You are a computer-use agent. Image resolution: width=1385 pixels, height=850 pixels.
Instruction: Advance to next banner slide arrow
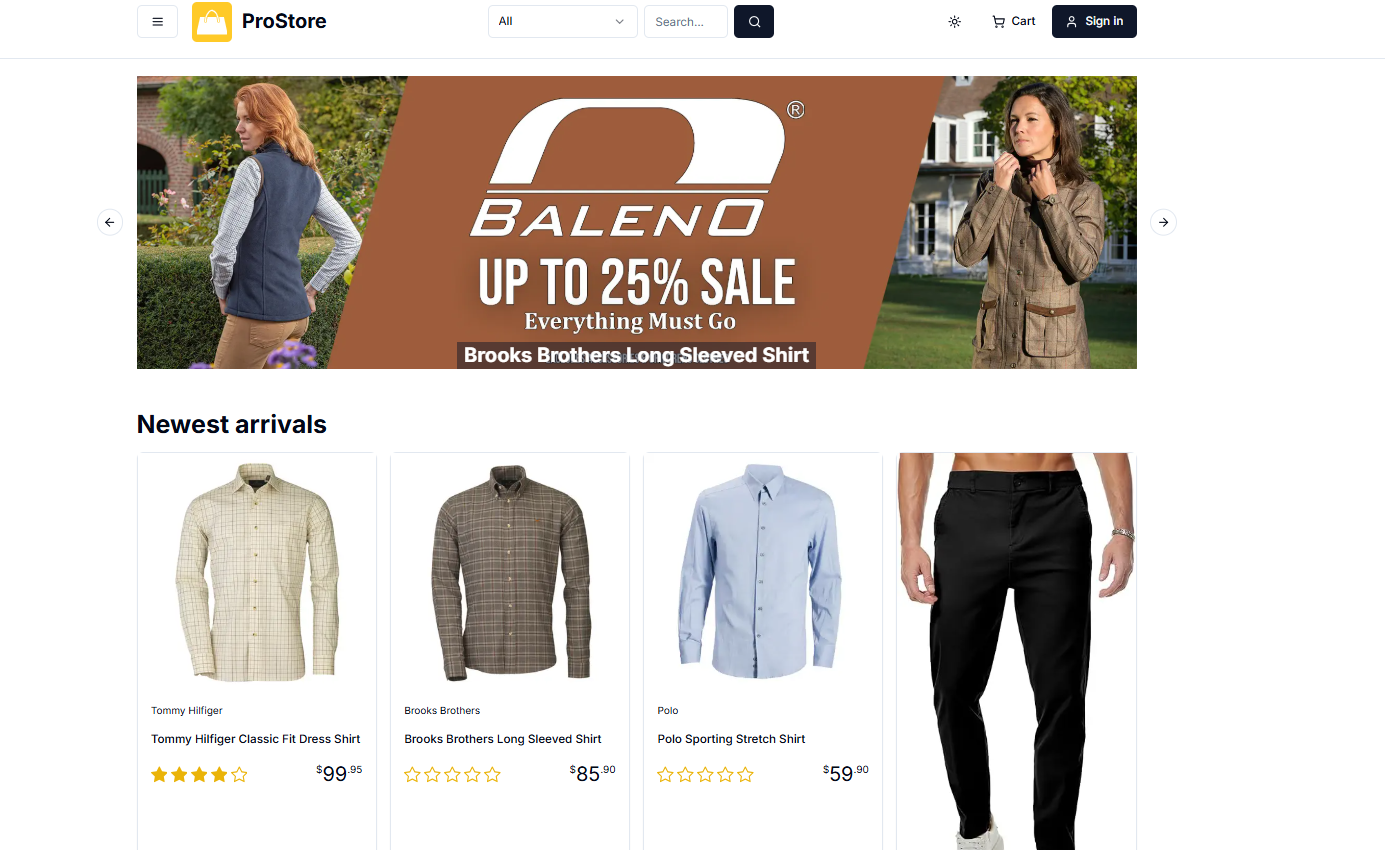click(x=1163, y=222)
